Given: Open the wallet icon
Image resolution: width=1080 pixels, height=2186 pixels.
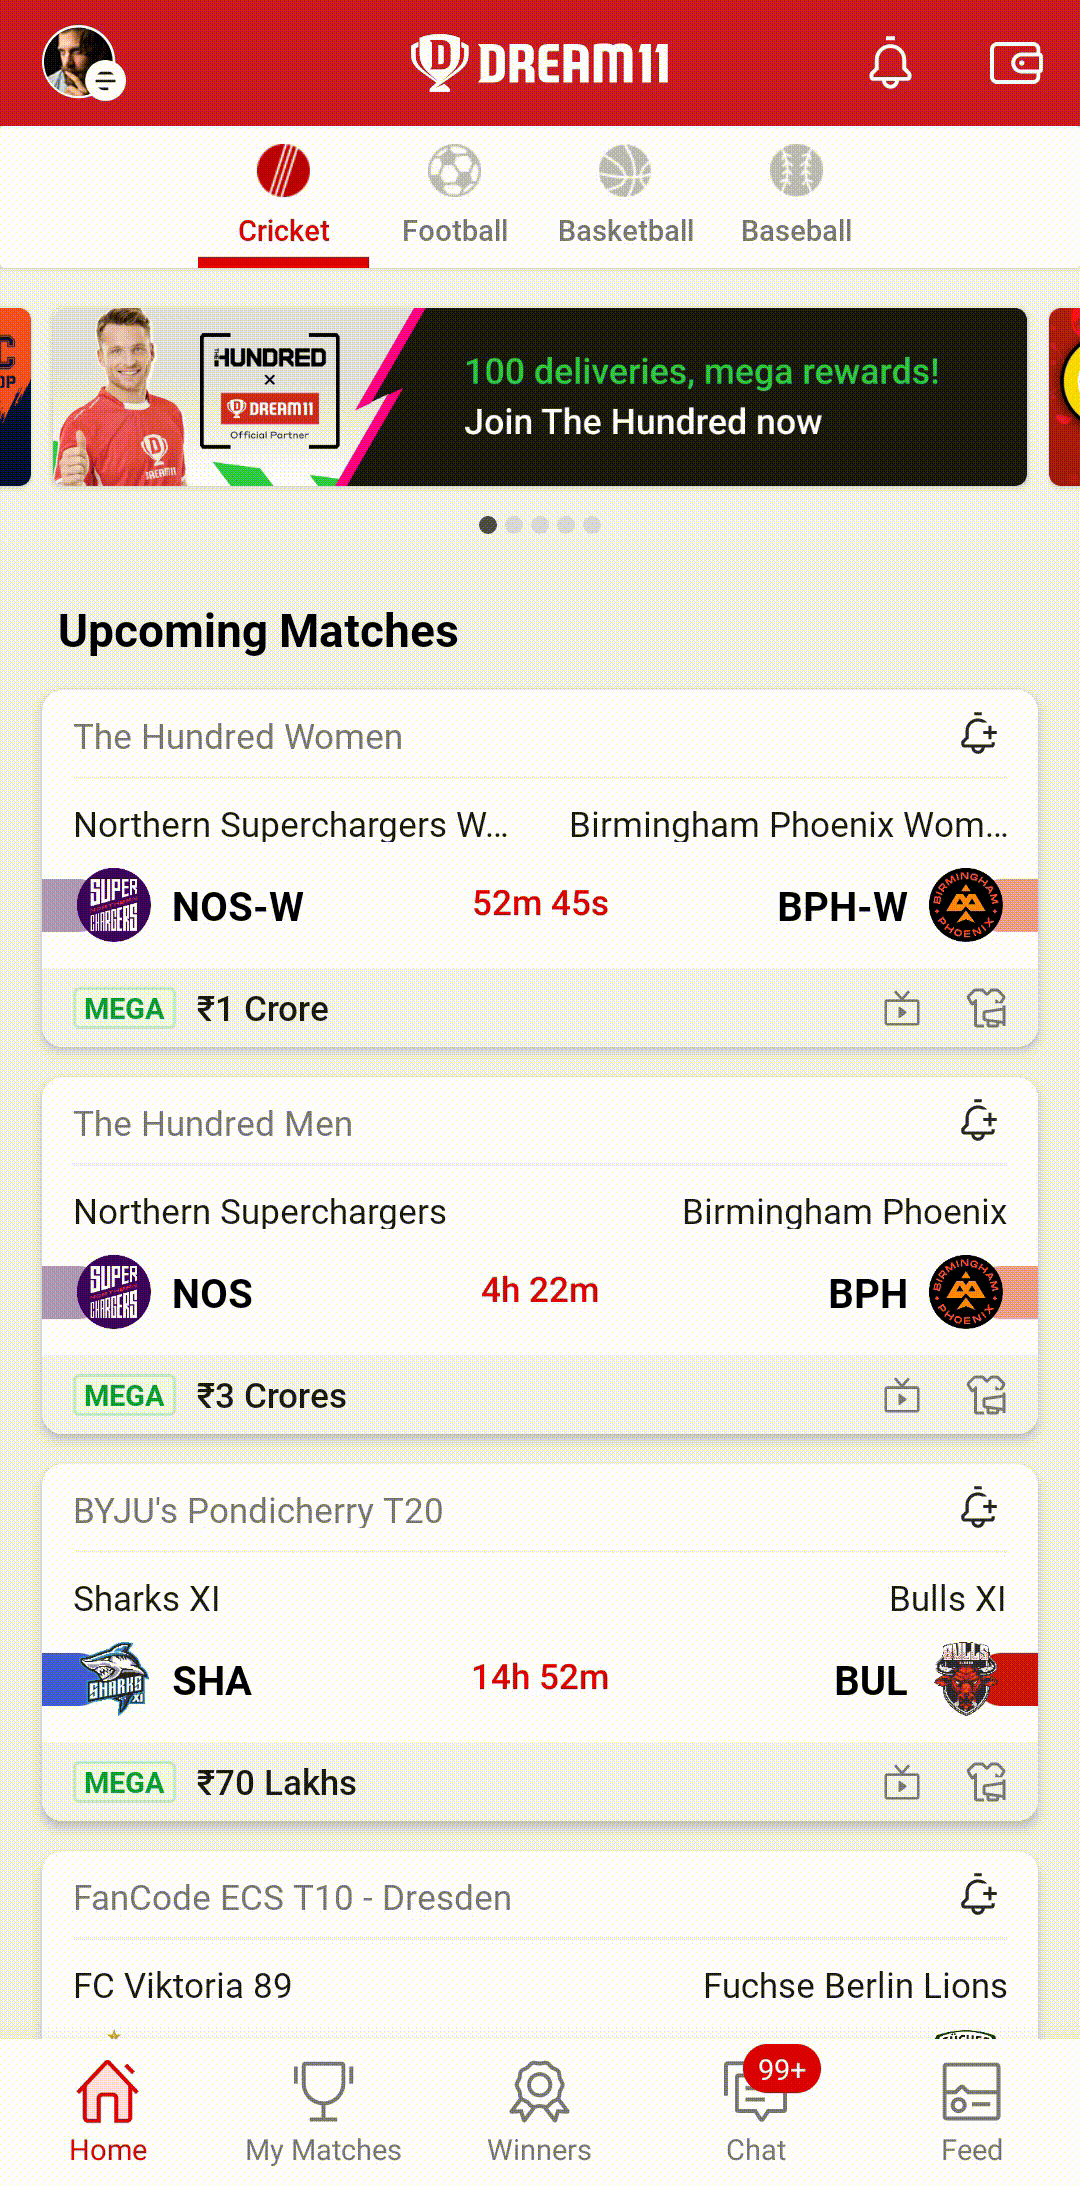Looking at the screenshot, I should [1015, 63].
